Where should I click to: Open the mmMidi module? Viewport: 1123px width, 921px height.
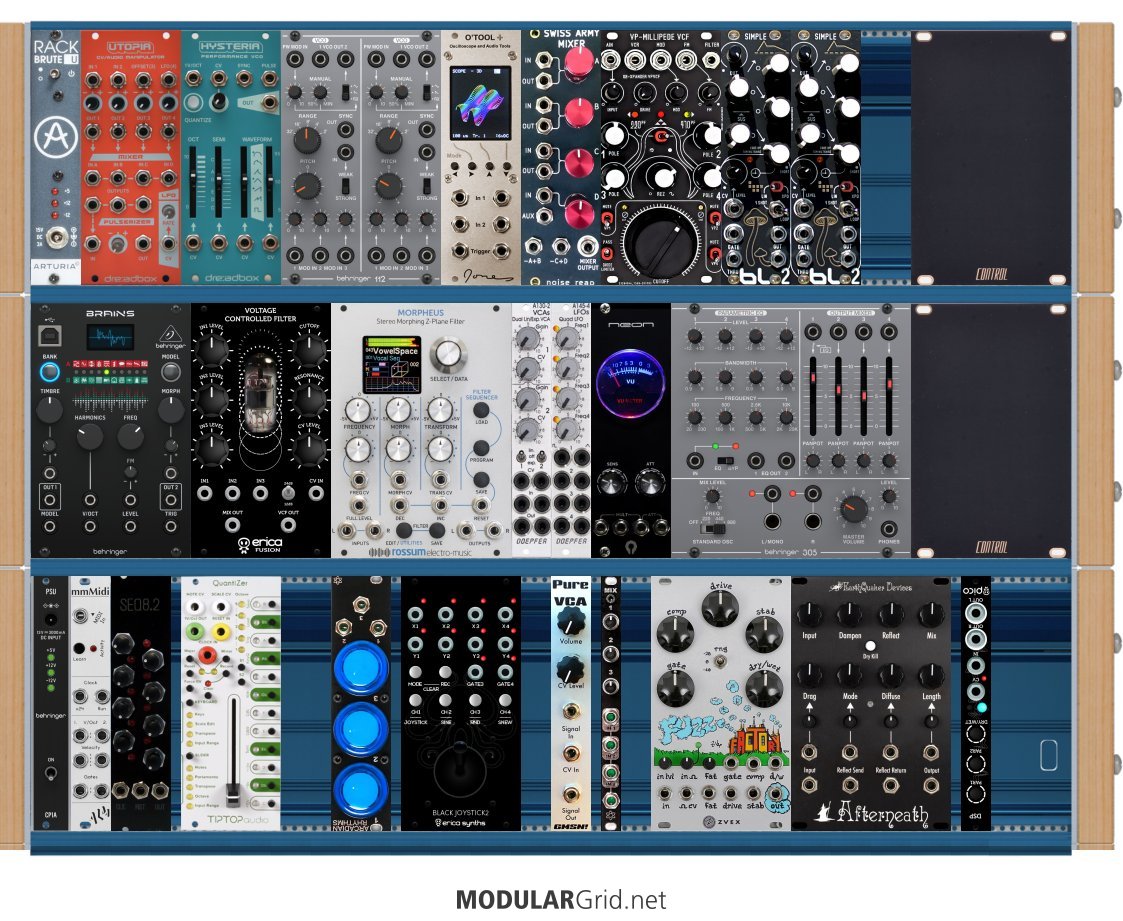90,703
